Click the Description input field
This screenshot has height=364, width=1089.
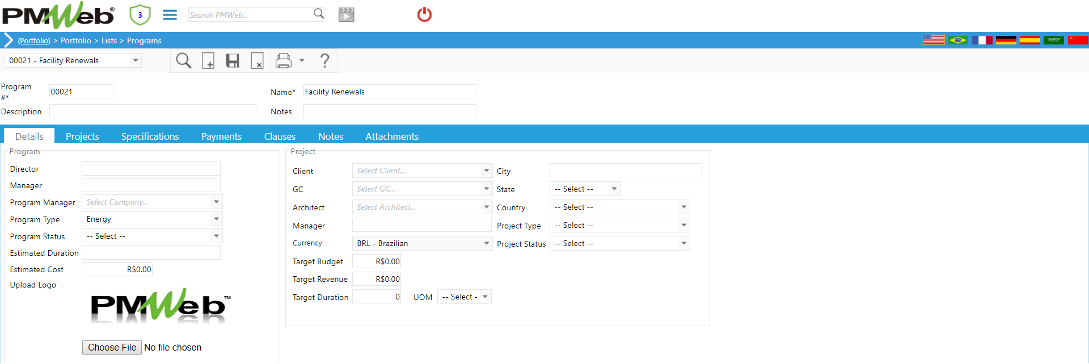[x=153, y=111]
